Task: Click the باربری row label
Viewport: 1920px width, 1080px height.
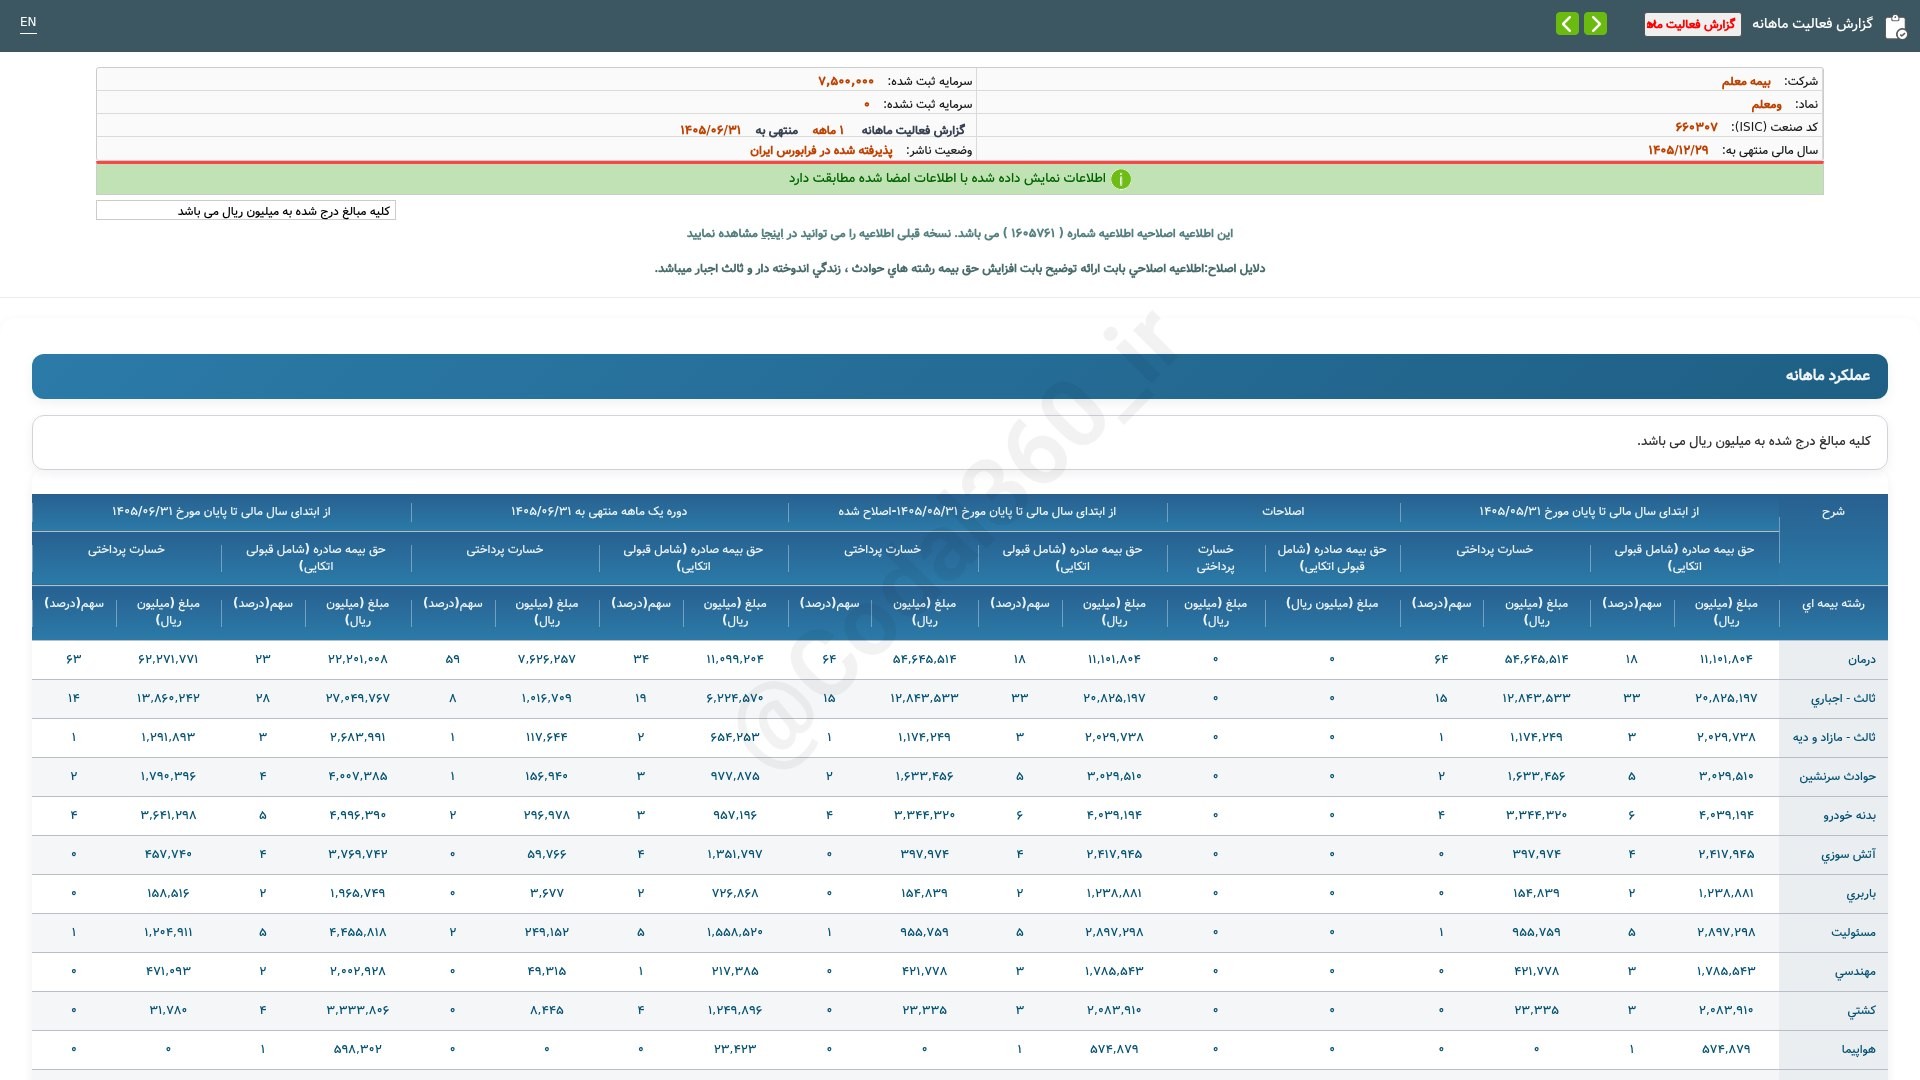Action: tap(1861, 894)
